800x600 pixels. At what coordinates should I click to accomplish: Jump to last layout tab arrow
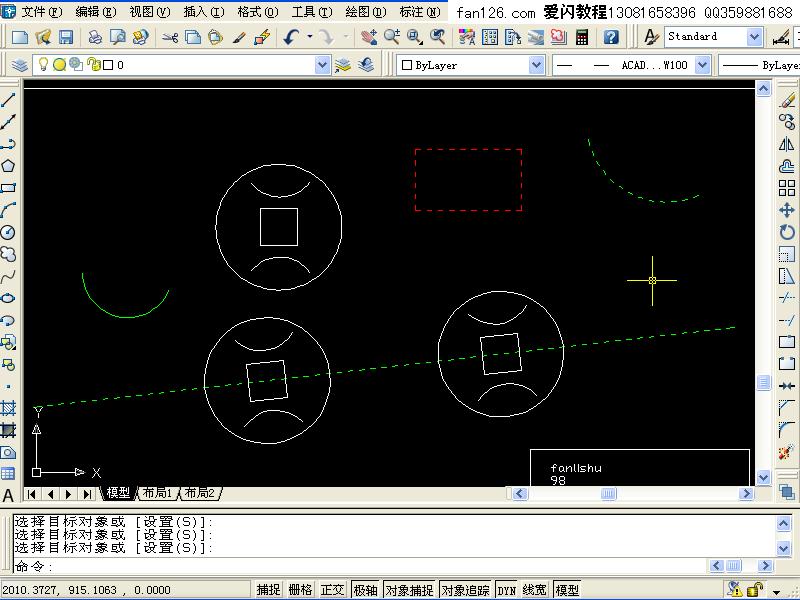tap(87, 494)
